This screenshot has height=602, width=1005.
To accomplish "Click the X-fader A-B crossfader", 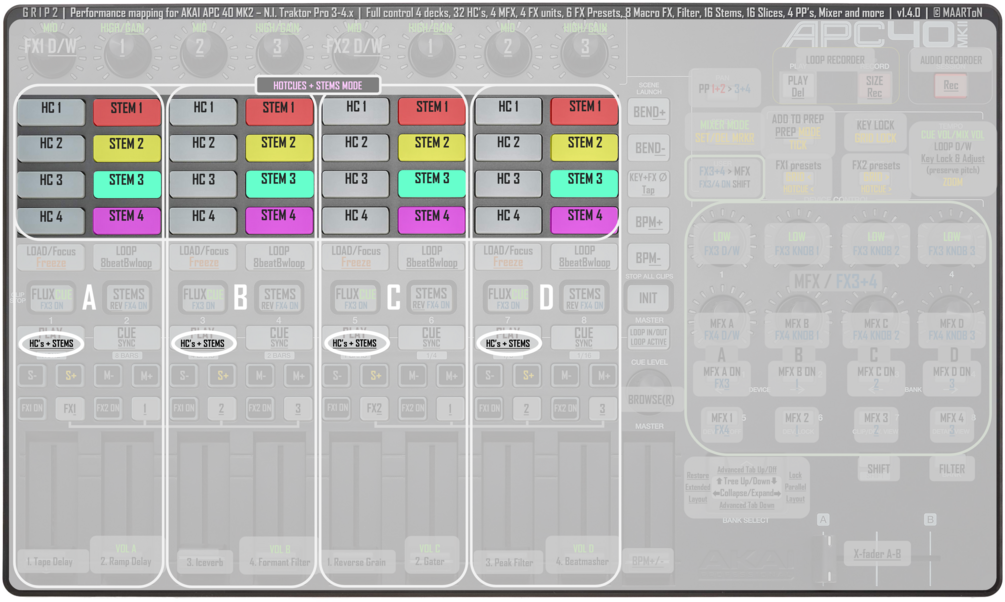I will click(x=877, y=553).
